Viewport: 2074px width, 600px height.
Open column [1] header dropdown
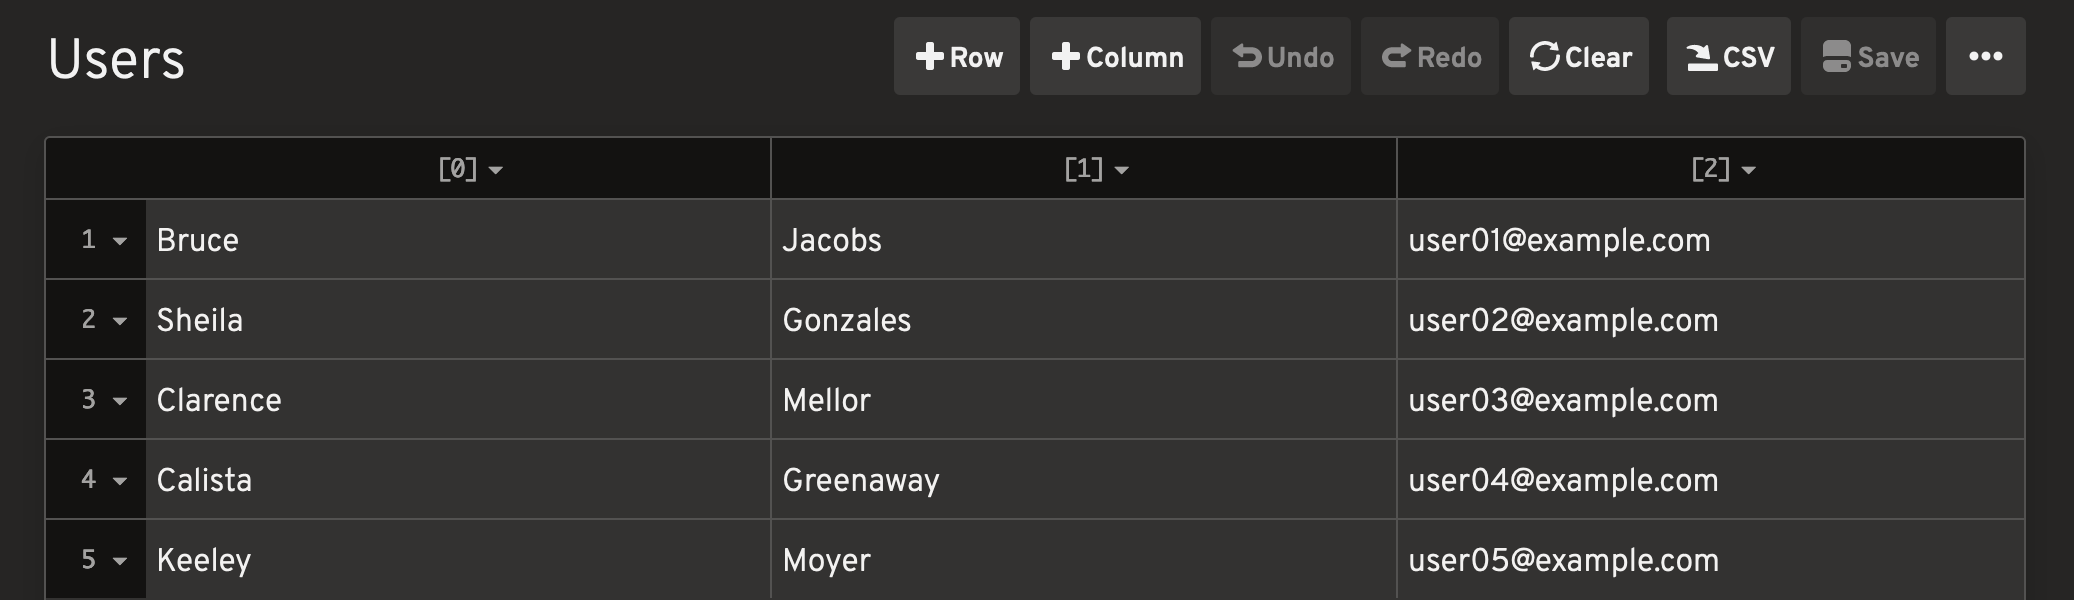[x=1121, y=170]
